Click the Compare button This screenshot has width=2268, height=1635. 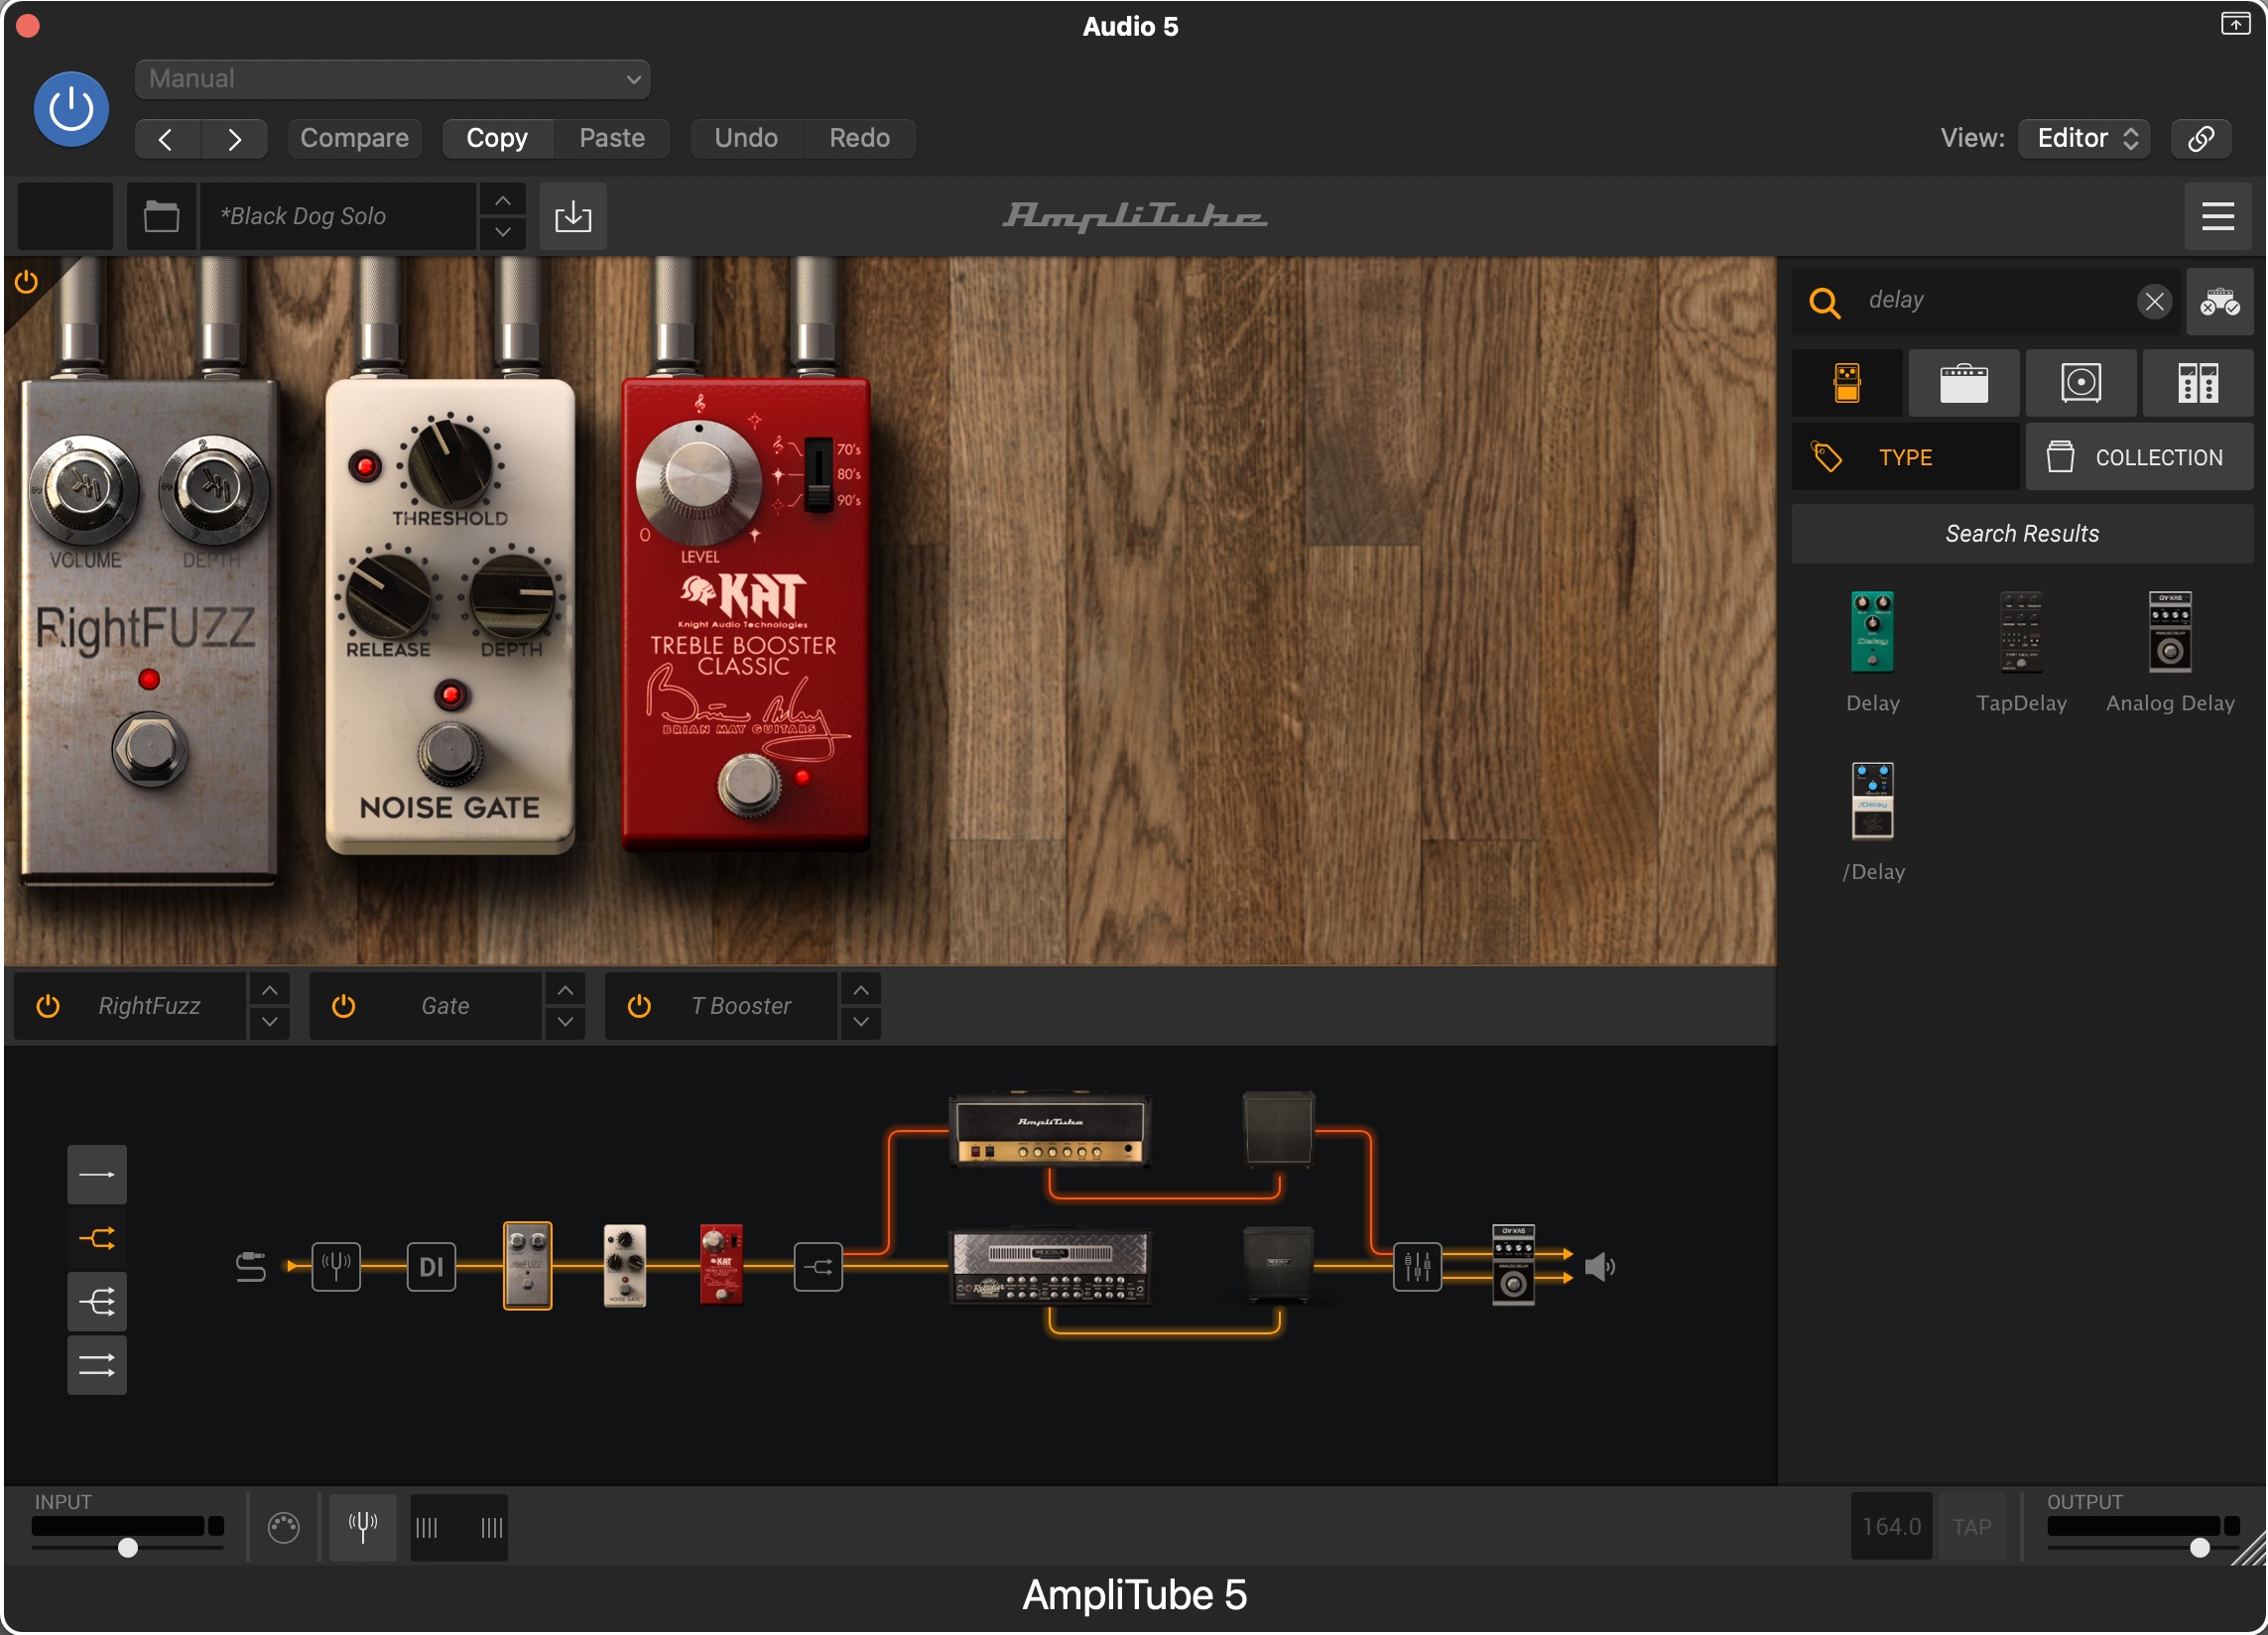point(354,138)
